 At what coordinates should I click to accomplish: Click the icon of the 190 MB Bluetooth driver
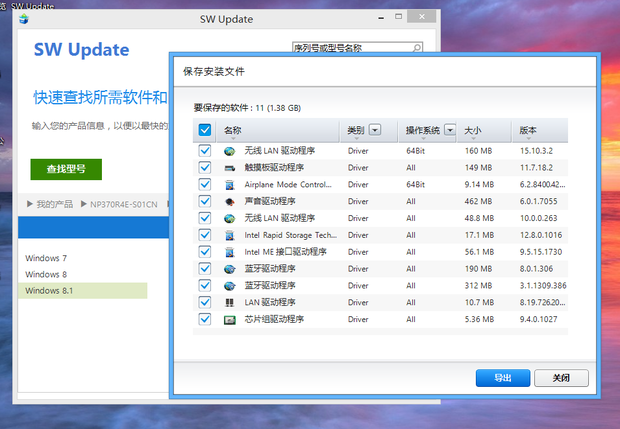[229, 269]
